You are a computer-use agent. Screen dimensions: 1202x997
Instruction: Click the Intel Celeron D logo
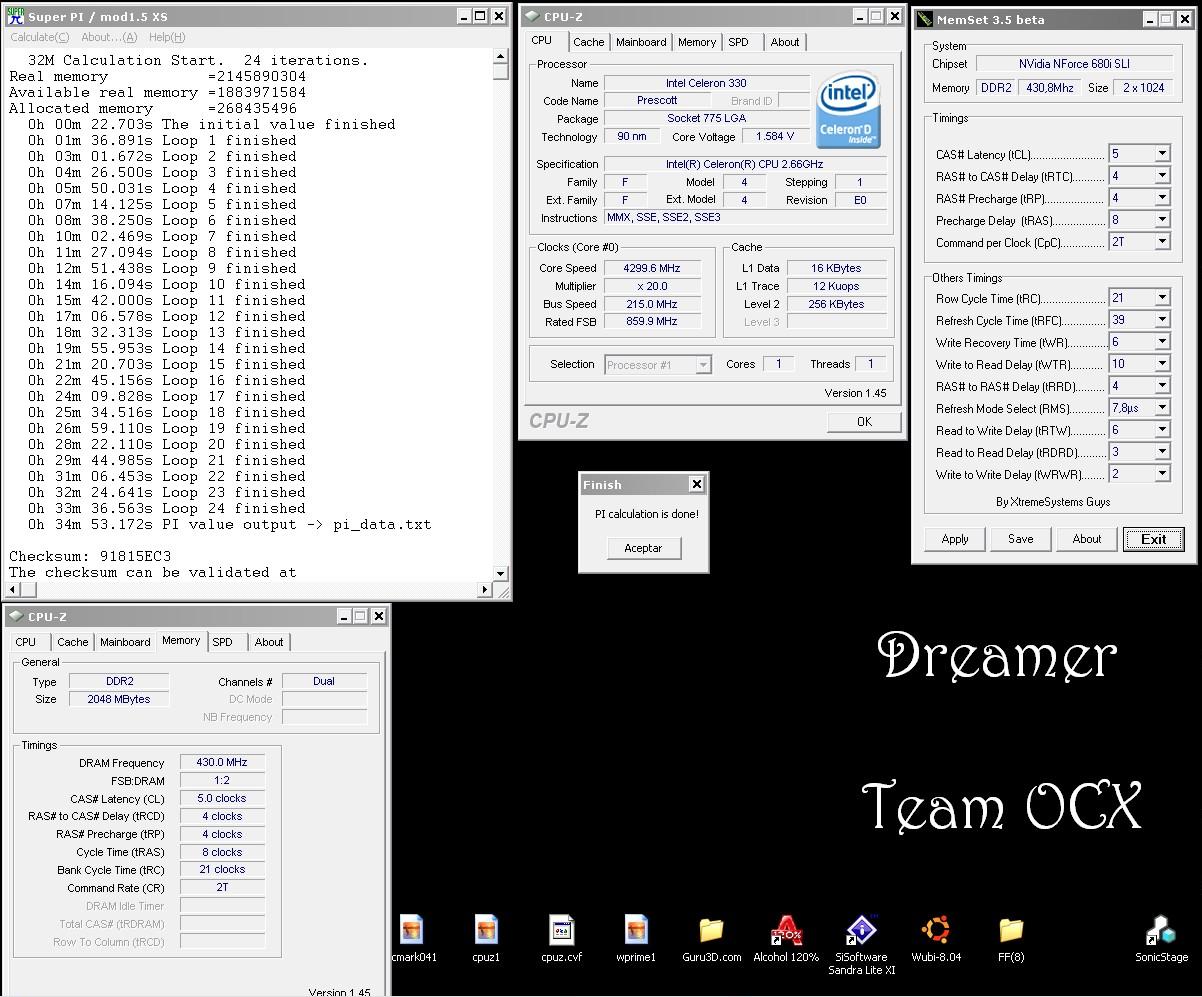848,109
